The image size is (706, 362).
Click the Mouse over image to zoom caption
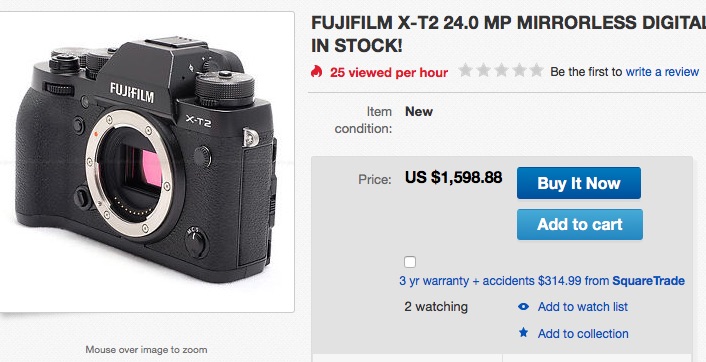(146, 349)
